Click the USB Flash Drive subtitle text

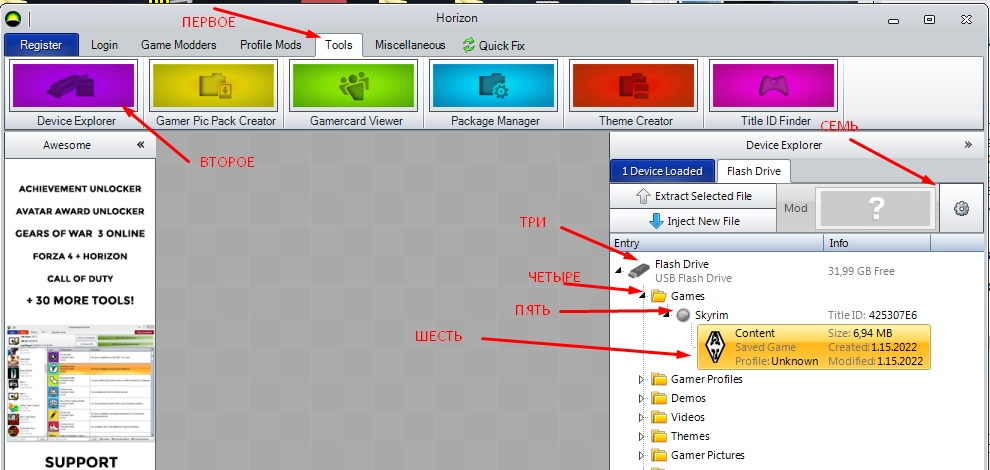click(x=693, y=278)
